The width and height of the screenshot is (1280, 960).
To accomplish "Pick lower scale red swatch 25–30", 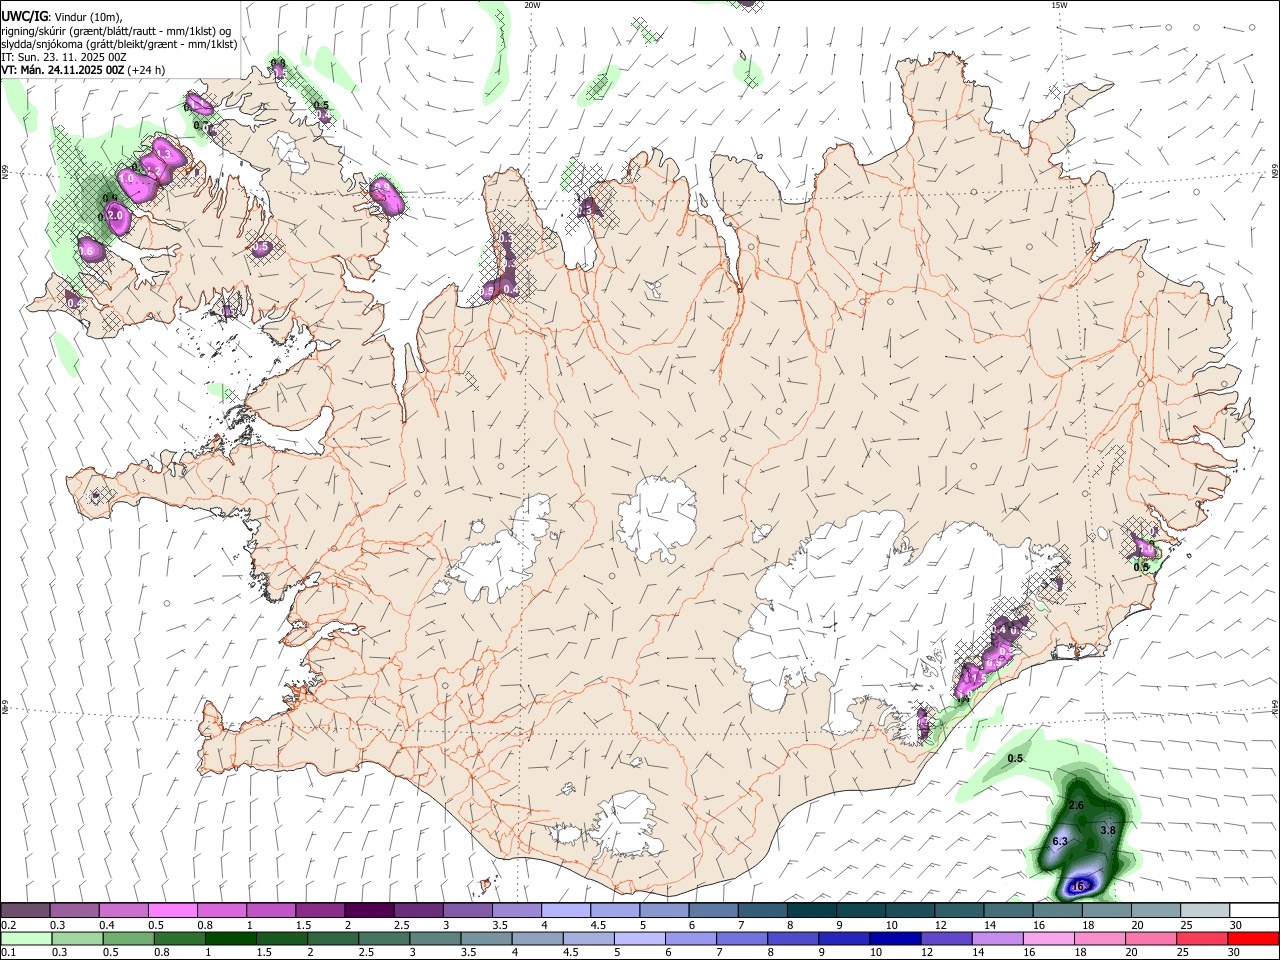I will click(1201, 938).
